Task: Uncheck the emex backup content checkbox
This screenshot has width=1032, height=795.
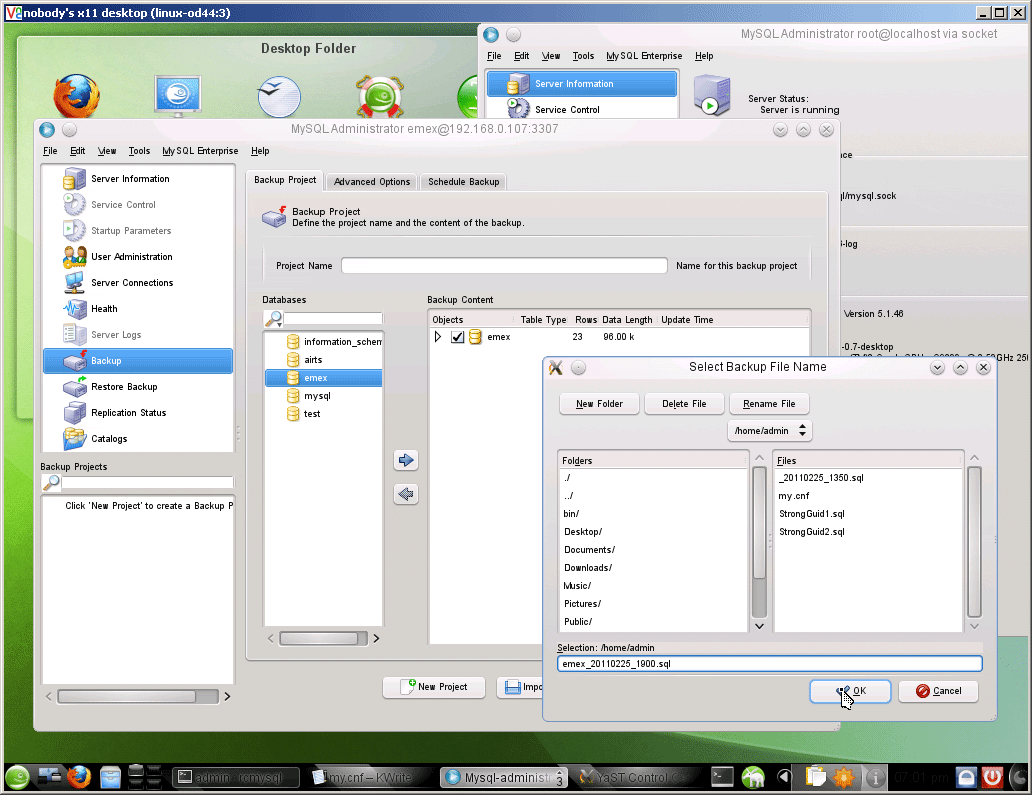Action: point(457,337)
